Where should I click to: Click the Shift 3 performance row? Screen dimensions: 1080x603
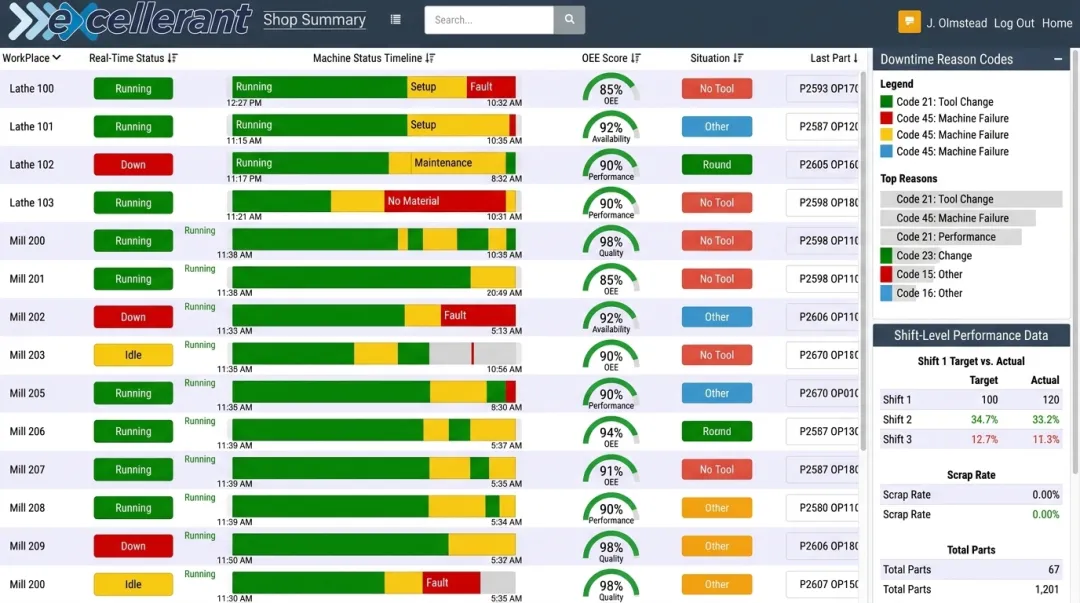(x=971, y=439)
